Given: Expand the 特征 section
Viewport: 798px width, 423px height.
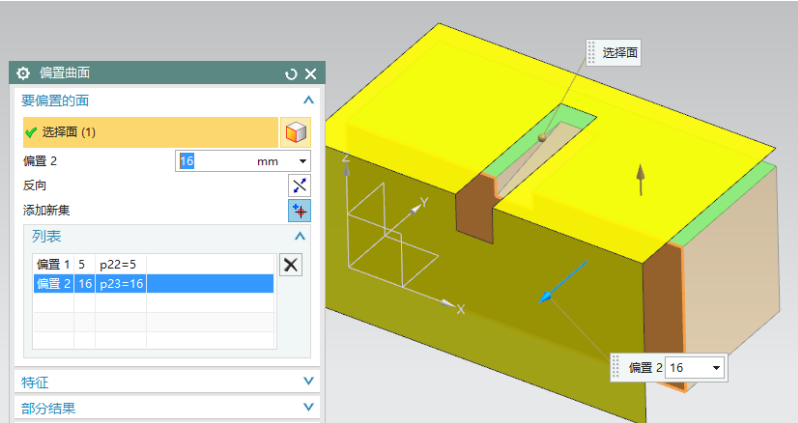Looking at the screenshot, I should click(308, 381).
